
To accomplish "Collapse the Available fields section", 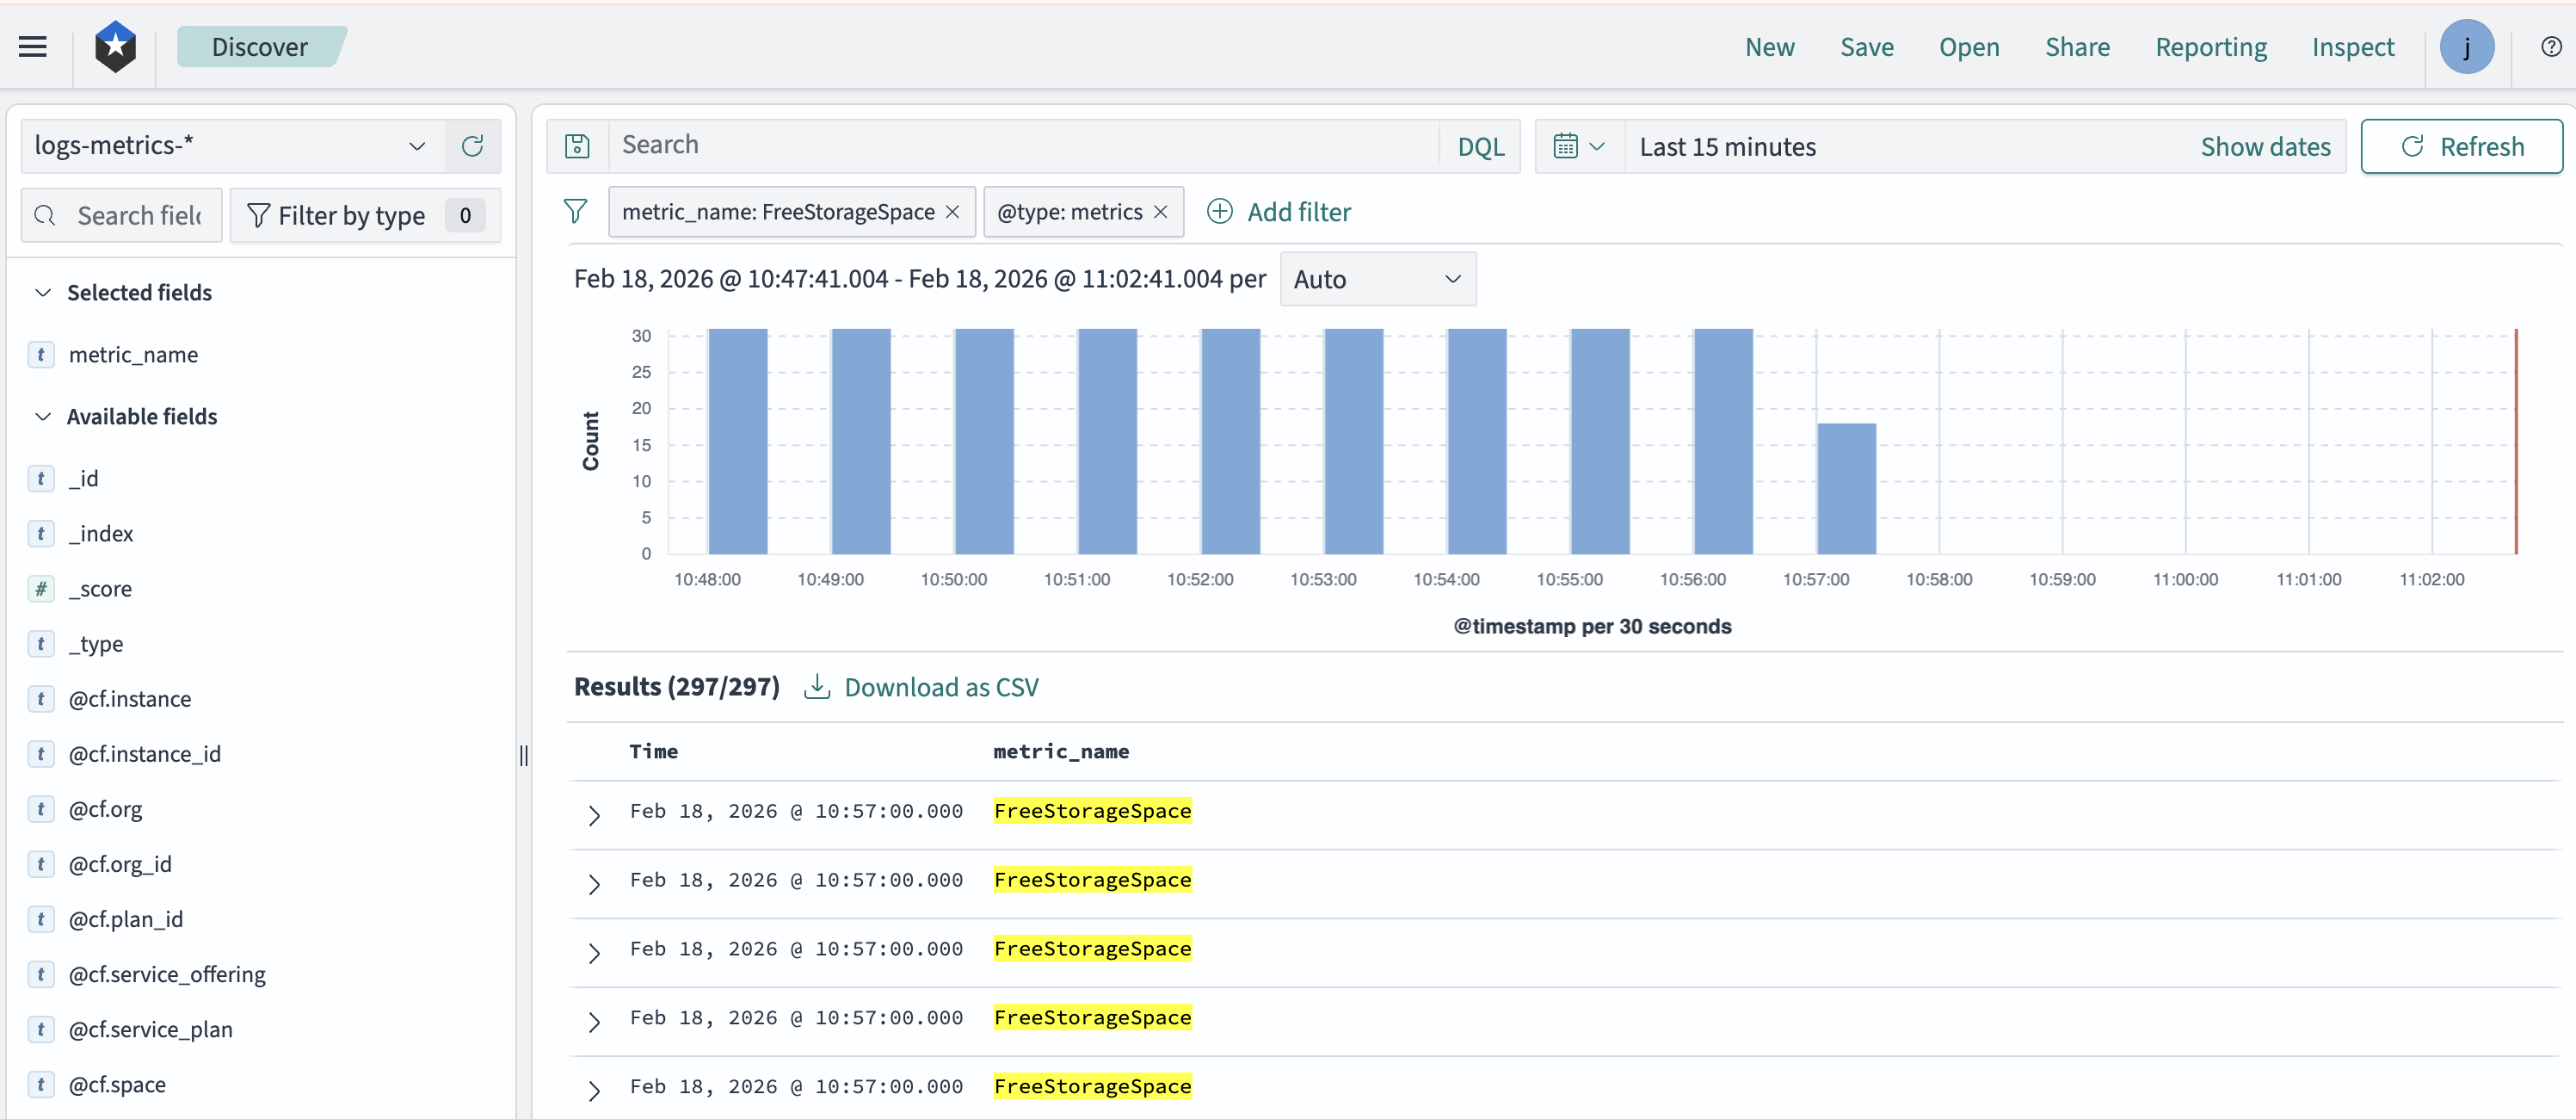I will click(42, 417).
